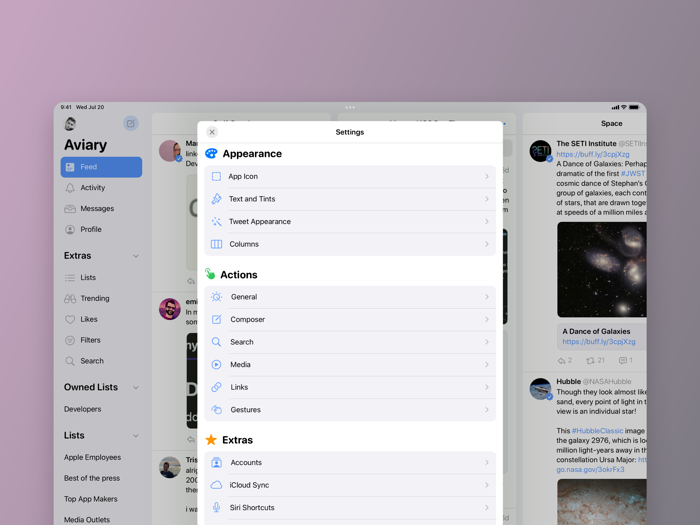This screenshot has width=700, height=525.
Task: Close the Settings dialog
Action: click(x=212, y=132)
